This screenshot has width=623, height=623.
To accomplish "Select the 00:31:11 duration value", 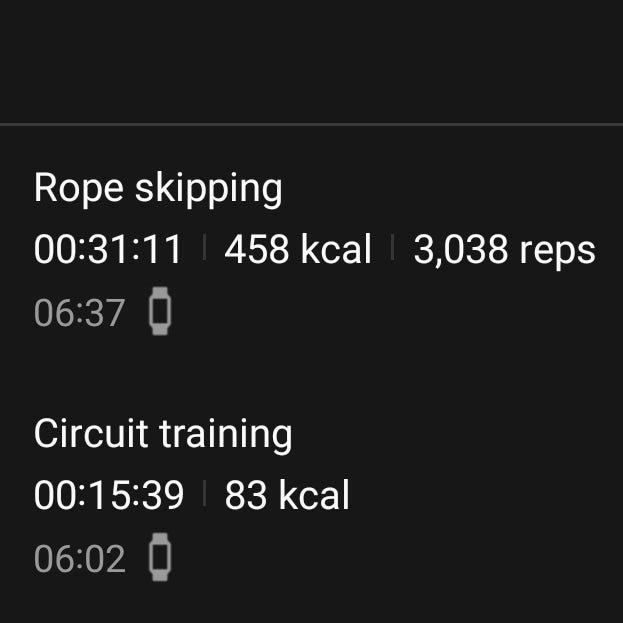I will 109,250.
